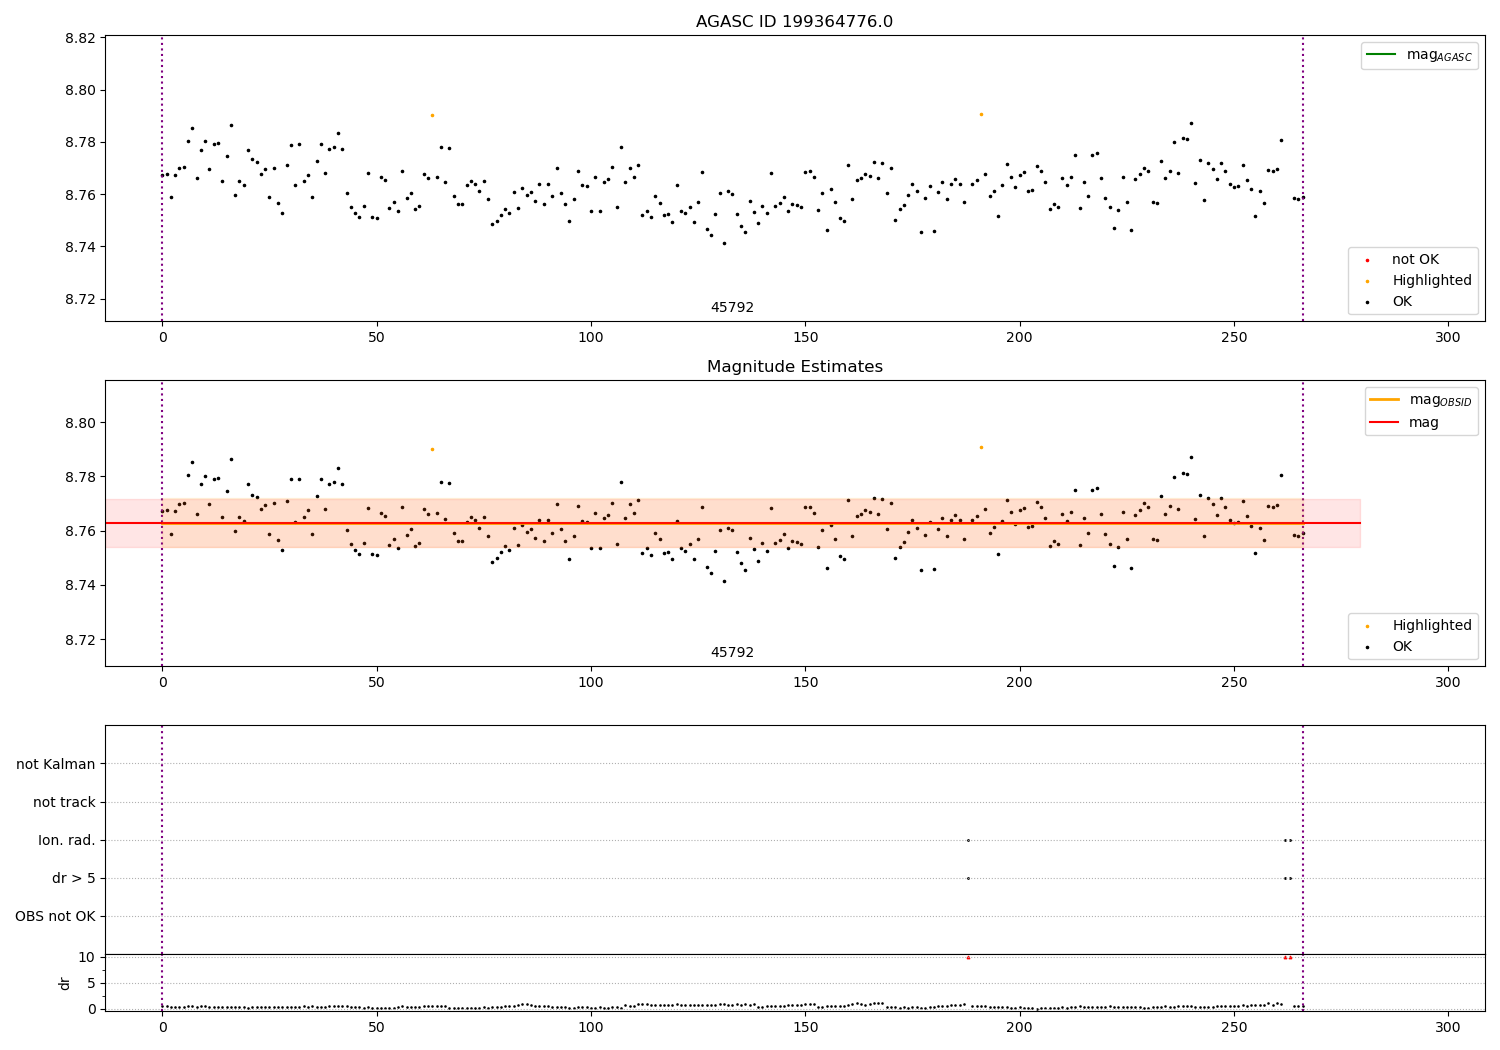This screenshot has height=1050, width=1500.
Task: Click the "10" tick on dr axis
Action: pyautogui.click(x=86, y=957)
